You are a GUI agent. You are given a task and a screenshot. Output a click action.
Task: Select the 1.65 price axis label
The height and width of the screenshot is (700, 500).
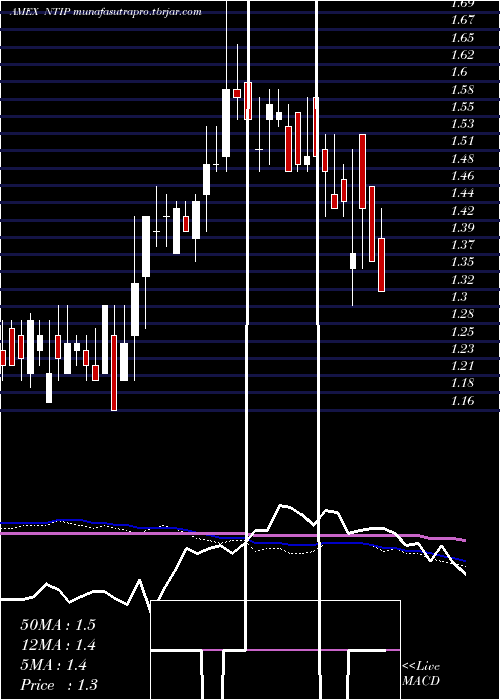462,38
